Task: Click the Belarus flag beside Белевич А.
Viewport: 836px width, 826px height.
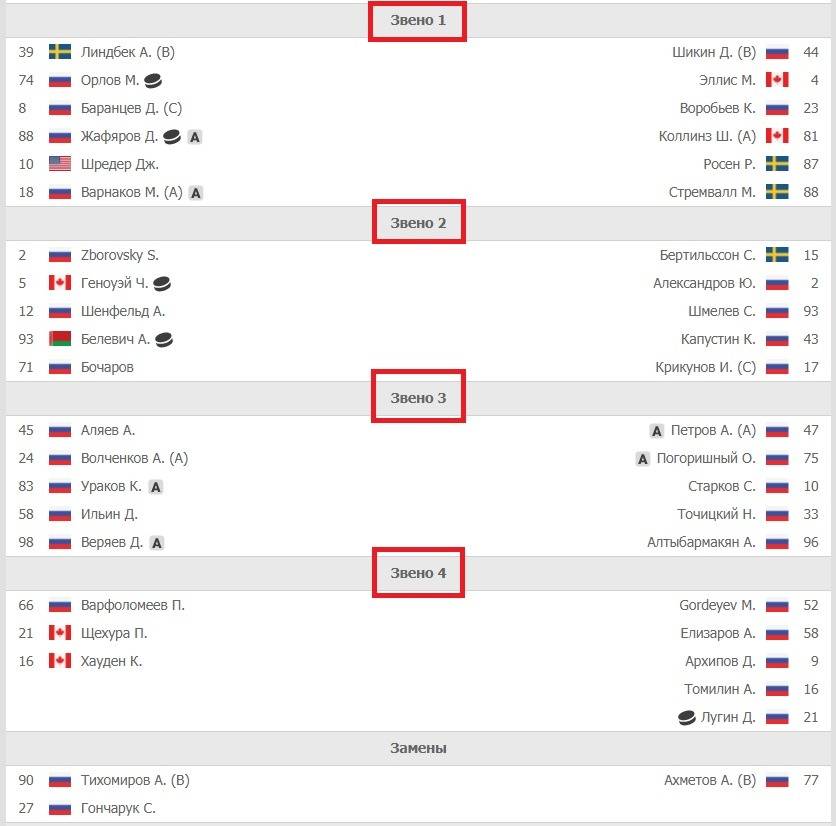Action: (x=59, y=339)
